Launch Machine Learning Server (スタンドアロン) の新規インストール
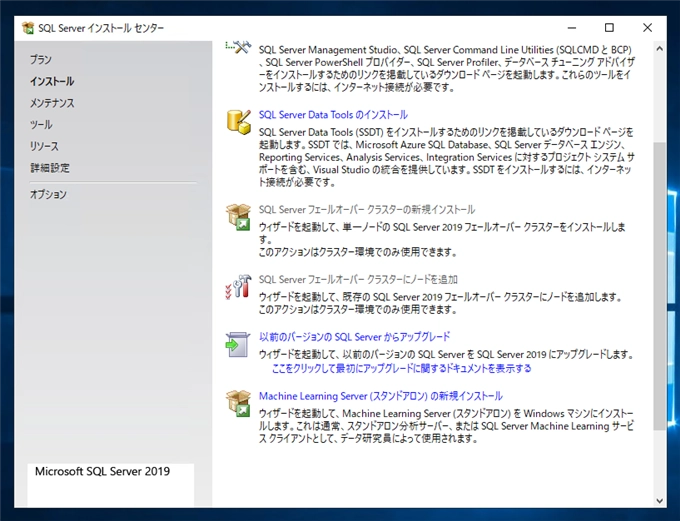 coord(381,396)
